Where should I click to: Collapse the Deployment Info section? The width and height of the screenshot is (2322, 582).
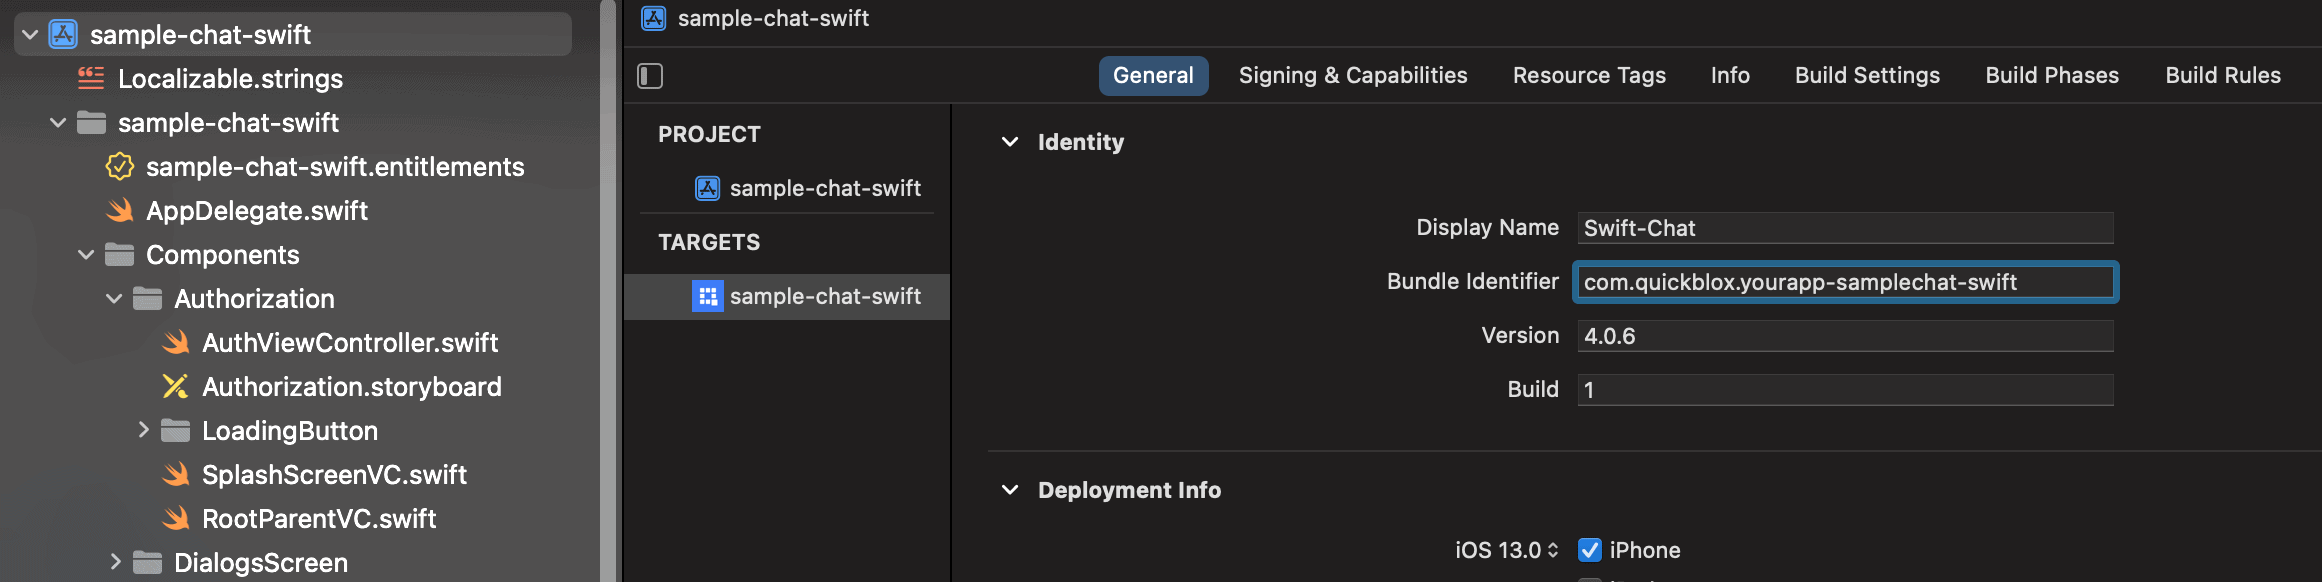point(1010,490)
